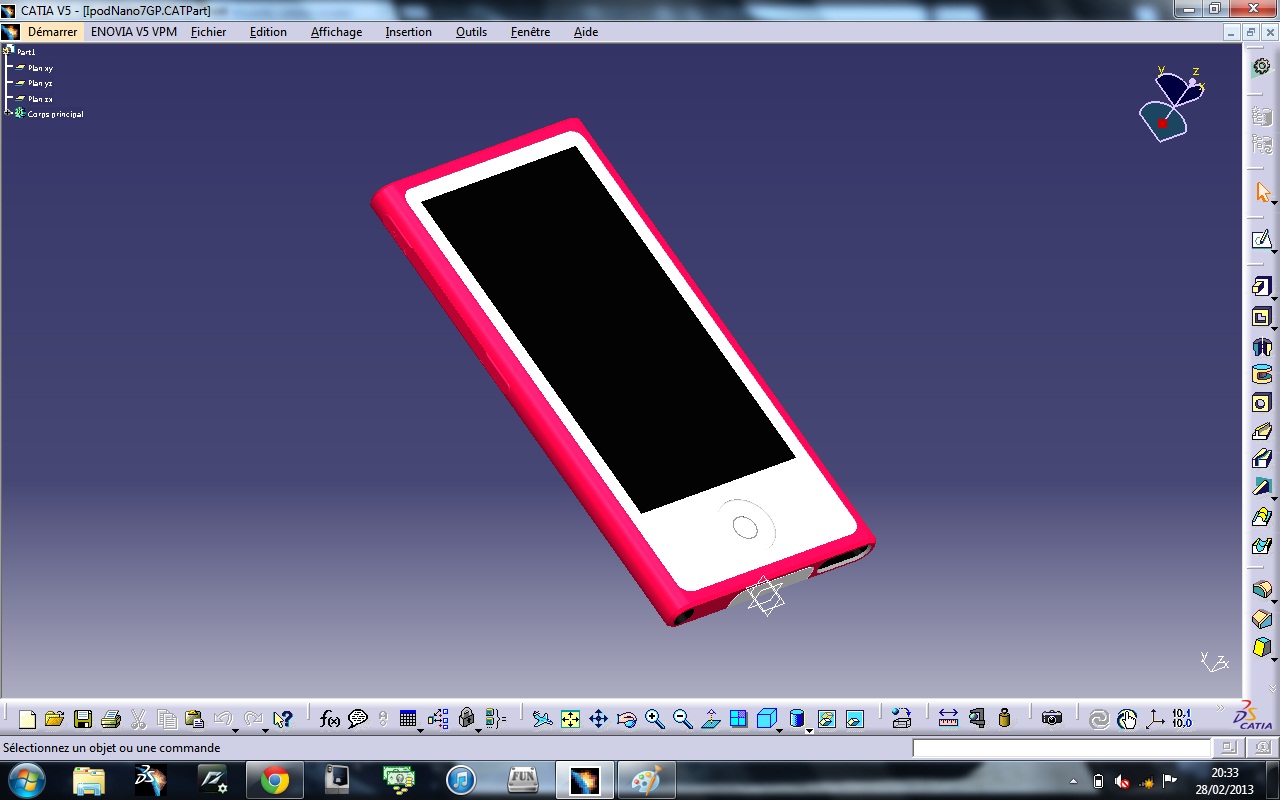This screenshot has height=800, width=1280.
Task: Open the ENOVIA V5 VPM menu
Action: tap(134, 32)
